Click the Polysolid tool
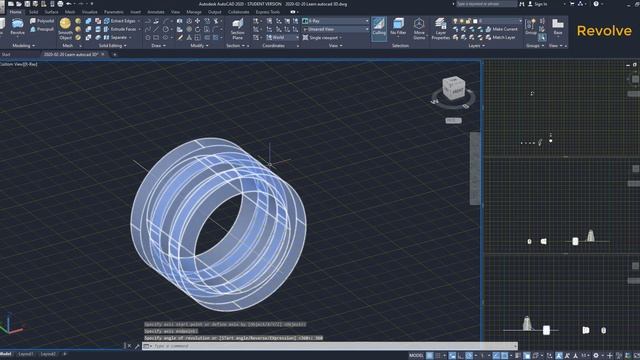Viewport: 640px width, 360px height. click(42, 21)
